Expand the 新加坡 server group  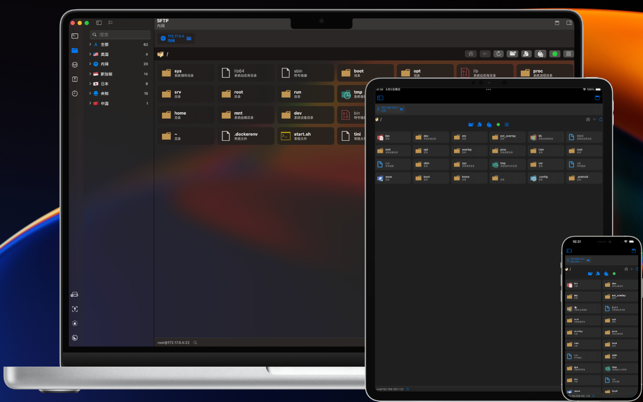click(91, 74)
